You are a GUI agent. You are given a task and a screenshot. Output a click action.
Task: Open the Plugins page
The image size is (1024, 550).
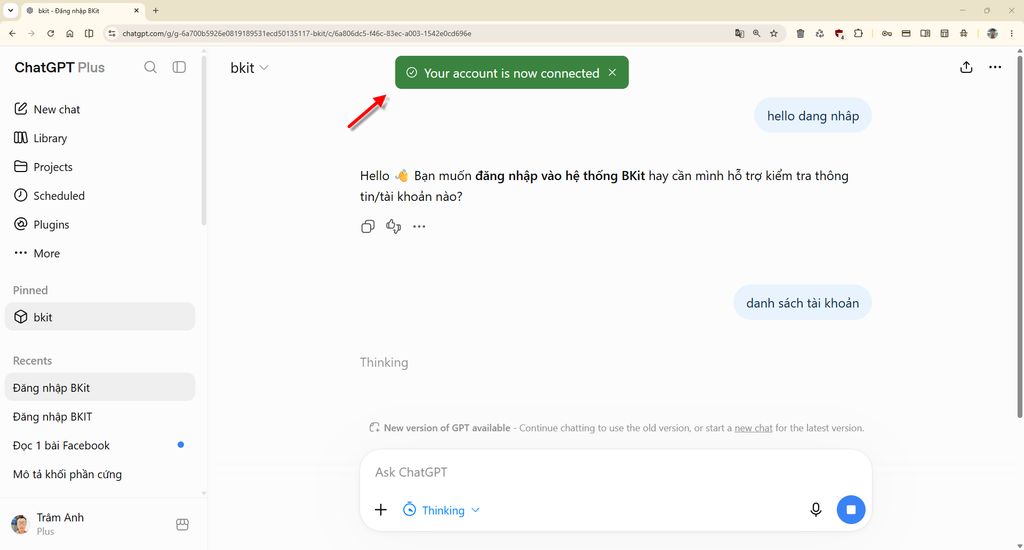coord(100,224)
